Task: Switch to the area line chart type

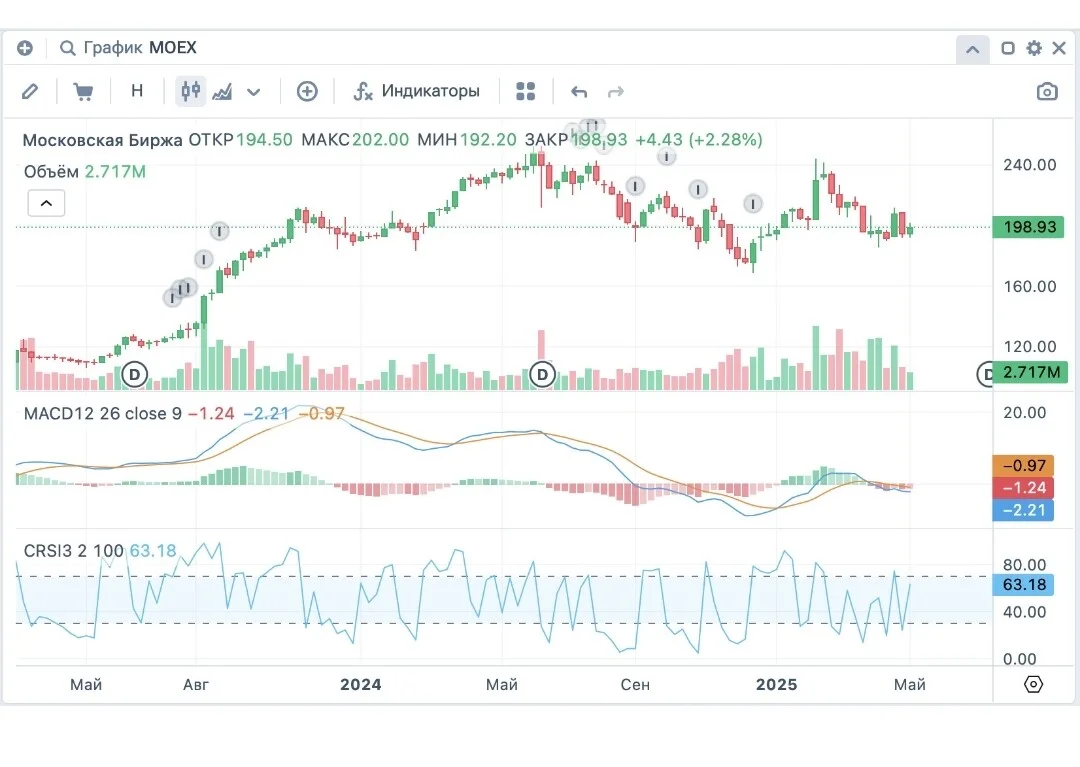Action: (222, 92)
